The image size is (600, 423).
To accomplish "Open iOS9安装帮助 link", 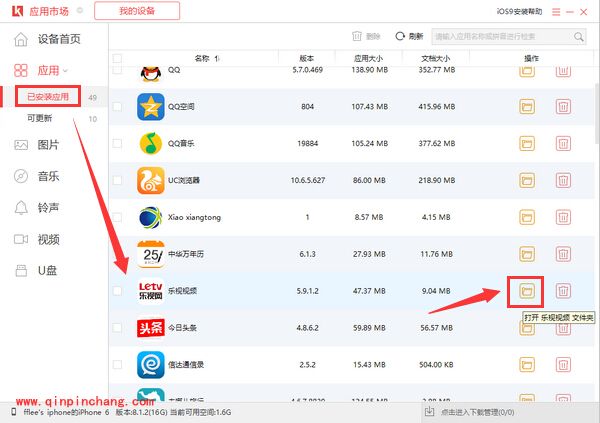I will (519, 11).
